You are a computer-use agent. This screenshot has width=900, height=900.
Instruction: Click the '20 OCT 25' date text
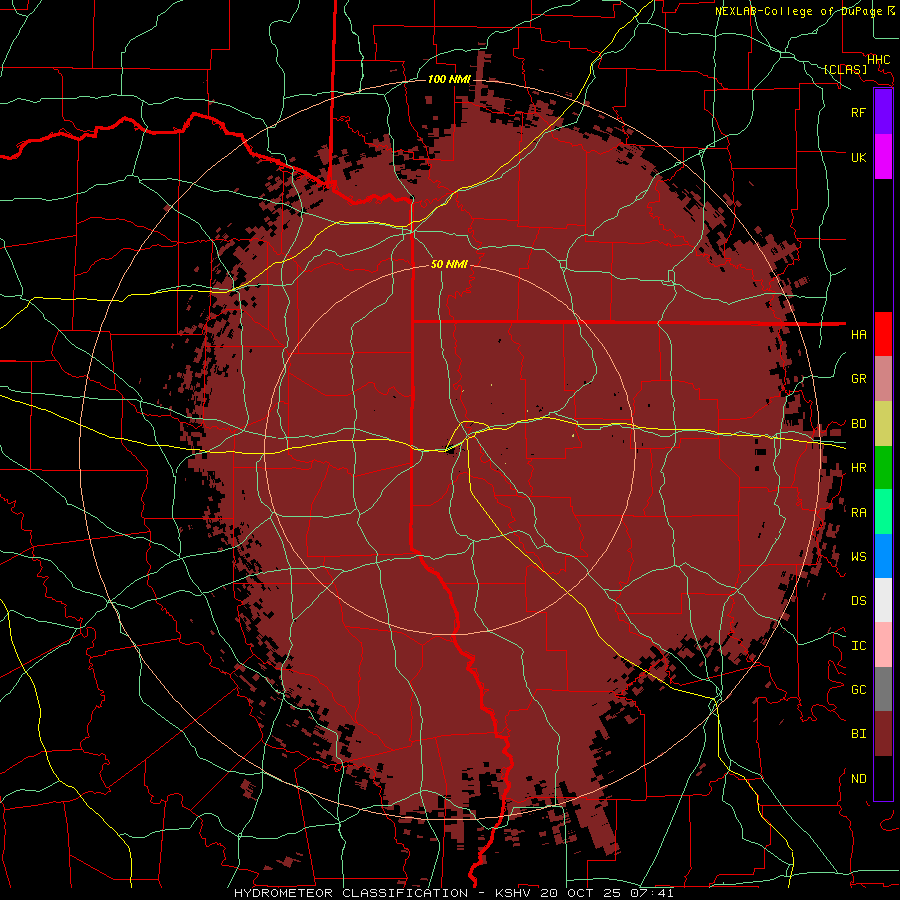(x=580, y=893)
